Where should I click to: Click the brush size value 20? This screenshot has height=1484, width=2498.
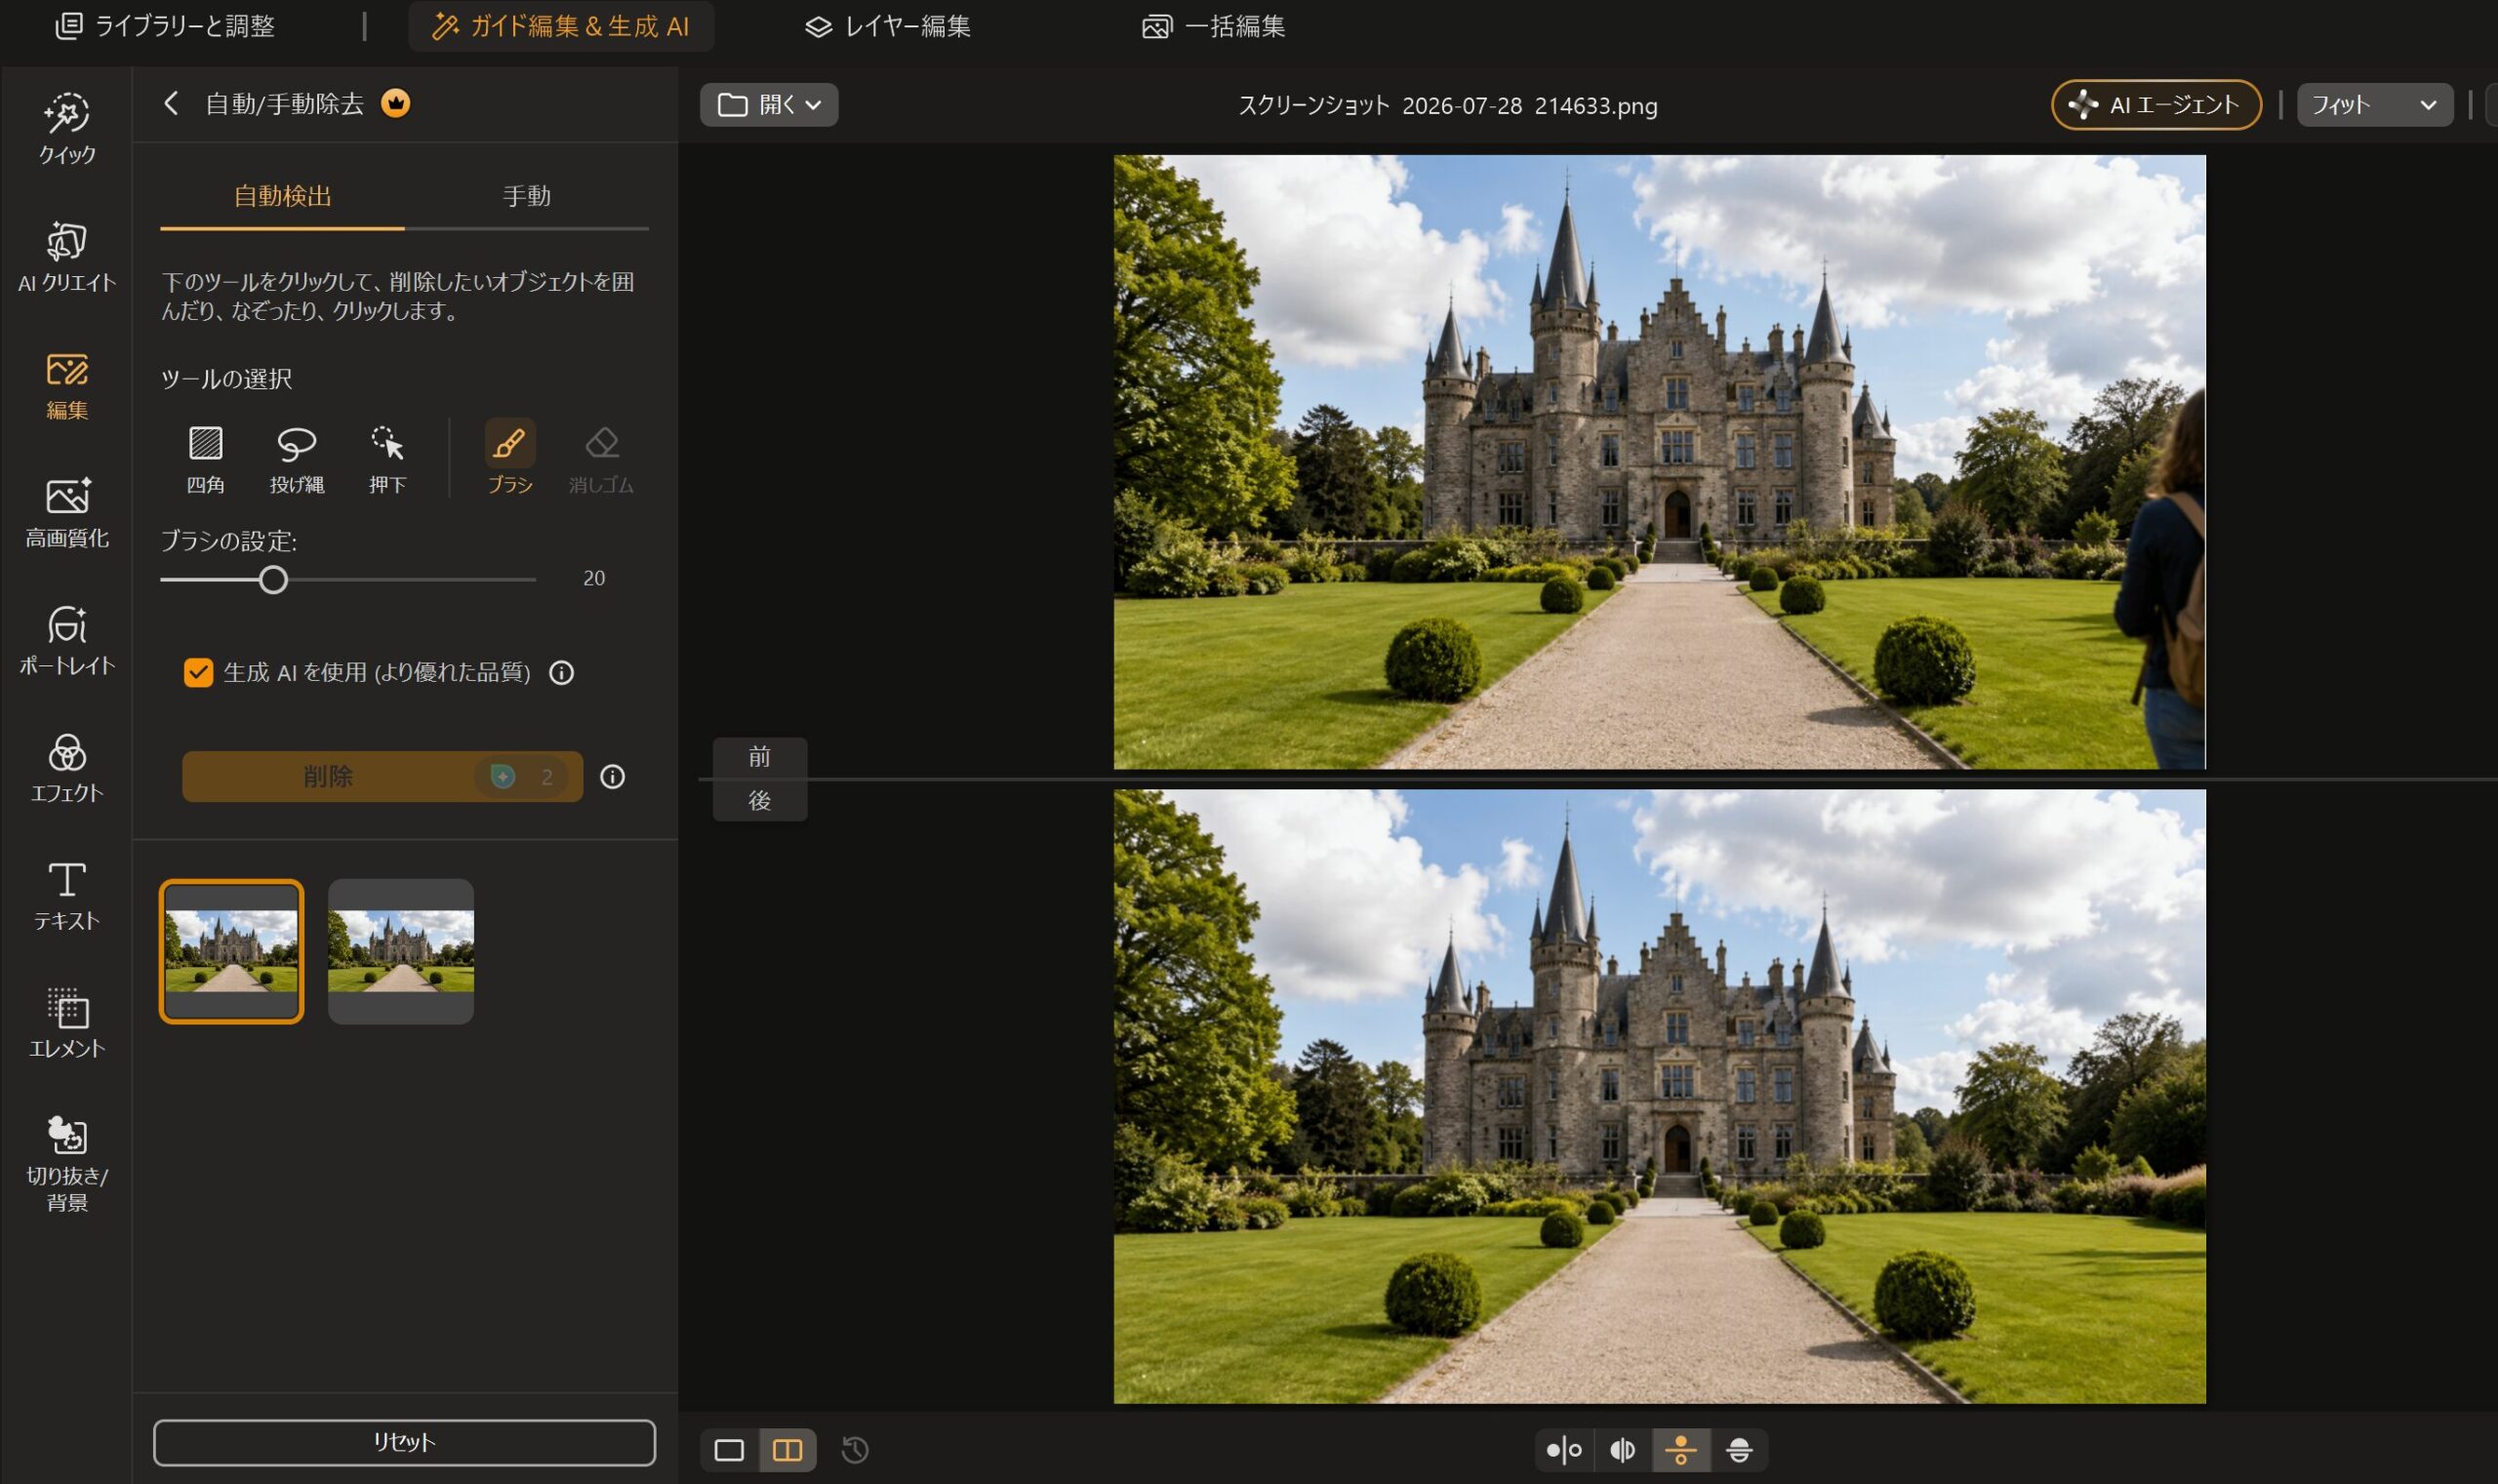click(594, 578)
